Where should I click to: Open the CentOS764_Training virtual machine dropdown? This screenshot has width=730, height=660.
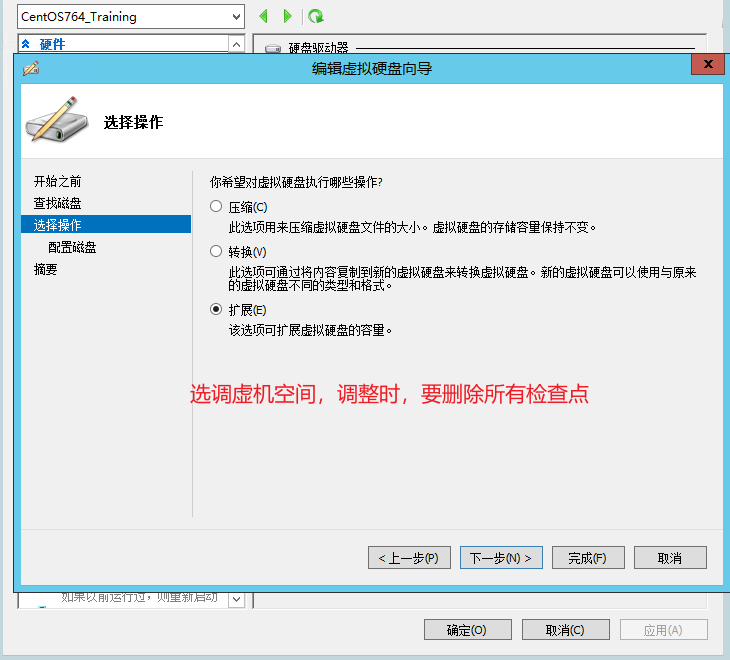click(x=130, y=17)
